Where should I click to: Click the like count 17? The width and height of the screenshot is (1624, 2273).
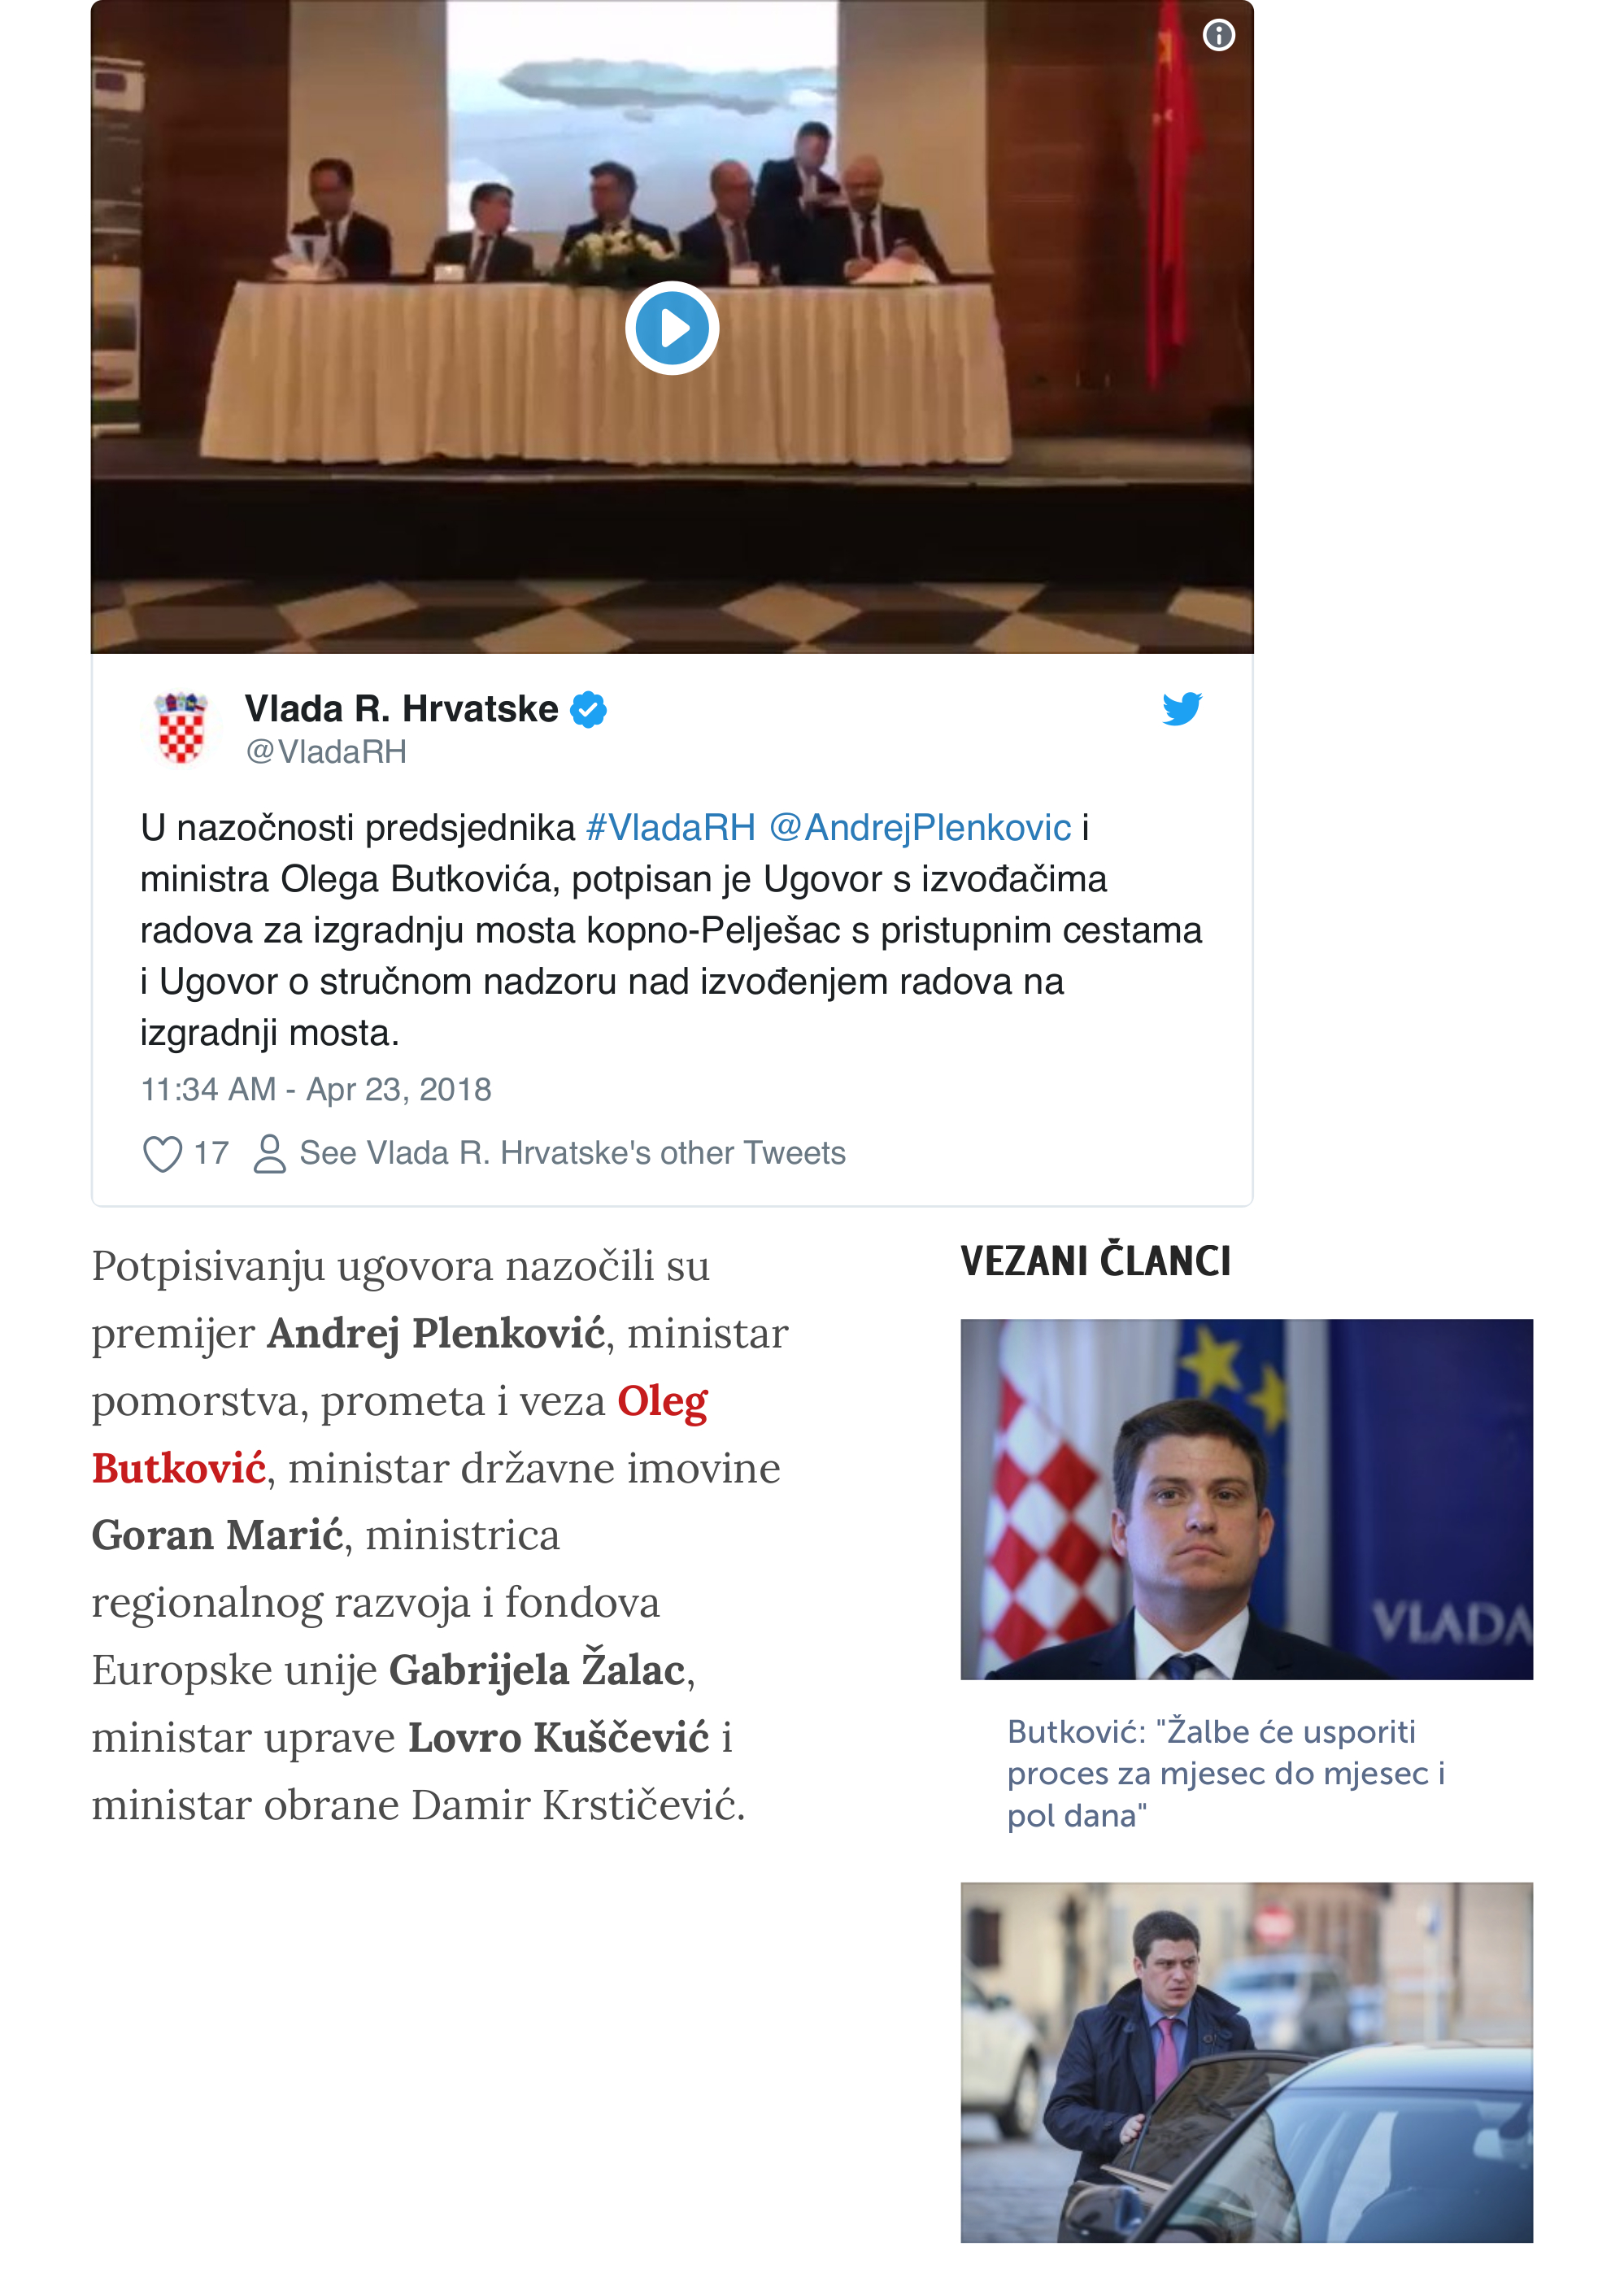point(211,1153)
